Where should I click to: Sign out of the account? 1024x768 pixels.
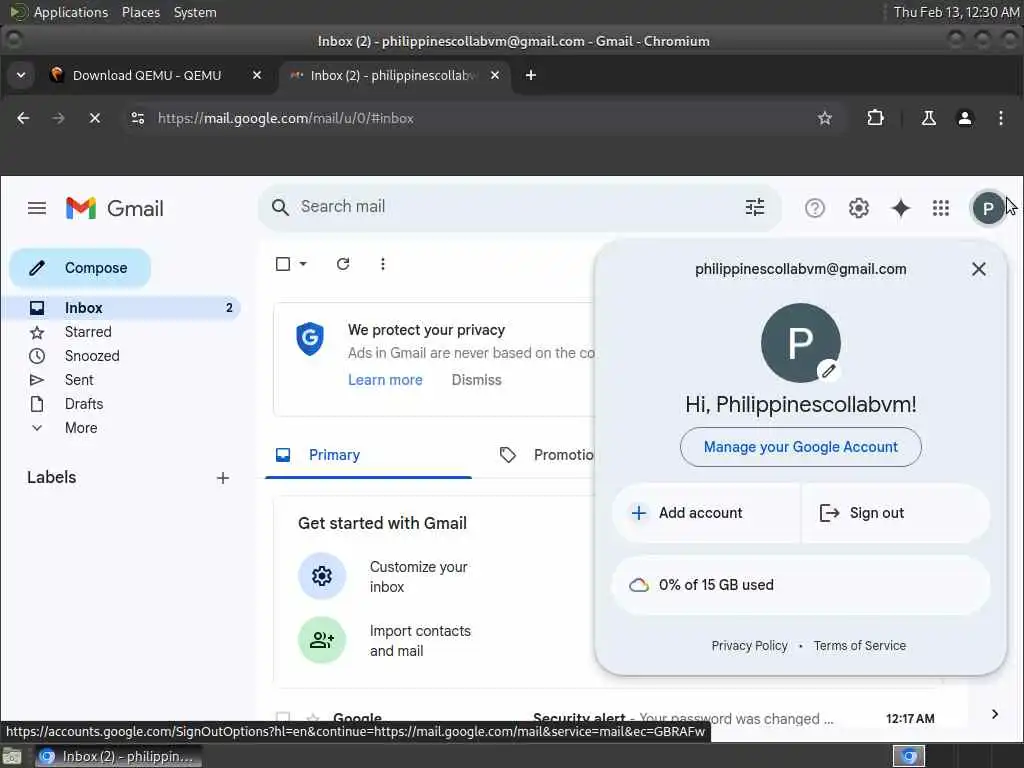pos(895,513)
